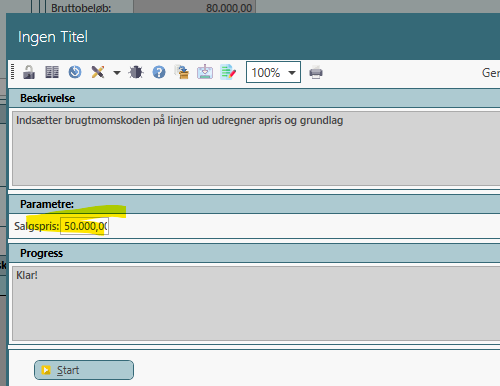
Task: Click the Parametre section header
Action: tap(254, 204)
